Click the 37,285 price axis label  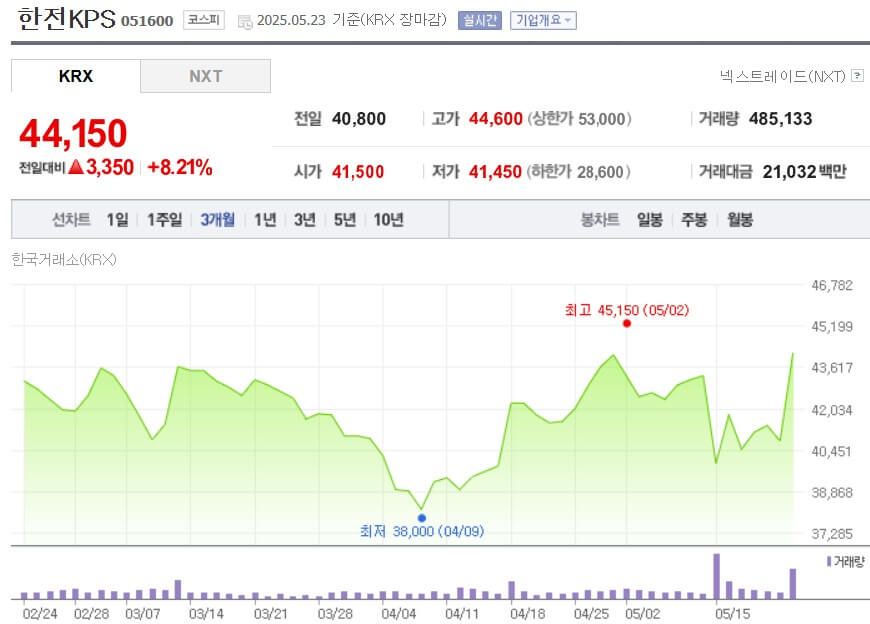832,534
